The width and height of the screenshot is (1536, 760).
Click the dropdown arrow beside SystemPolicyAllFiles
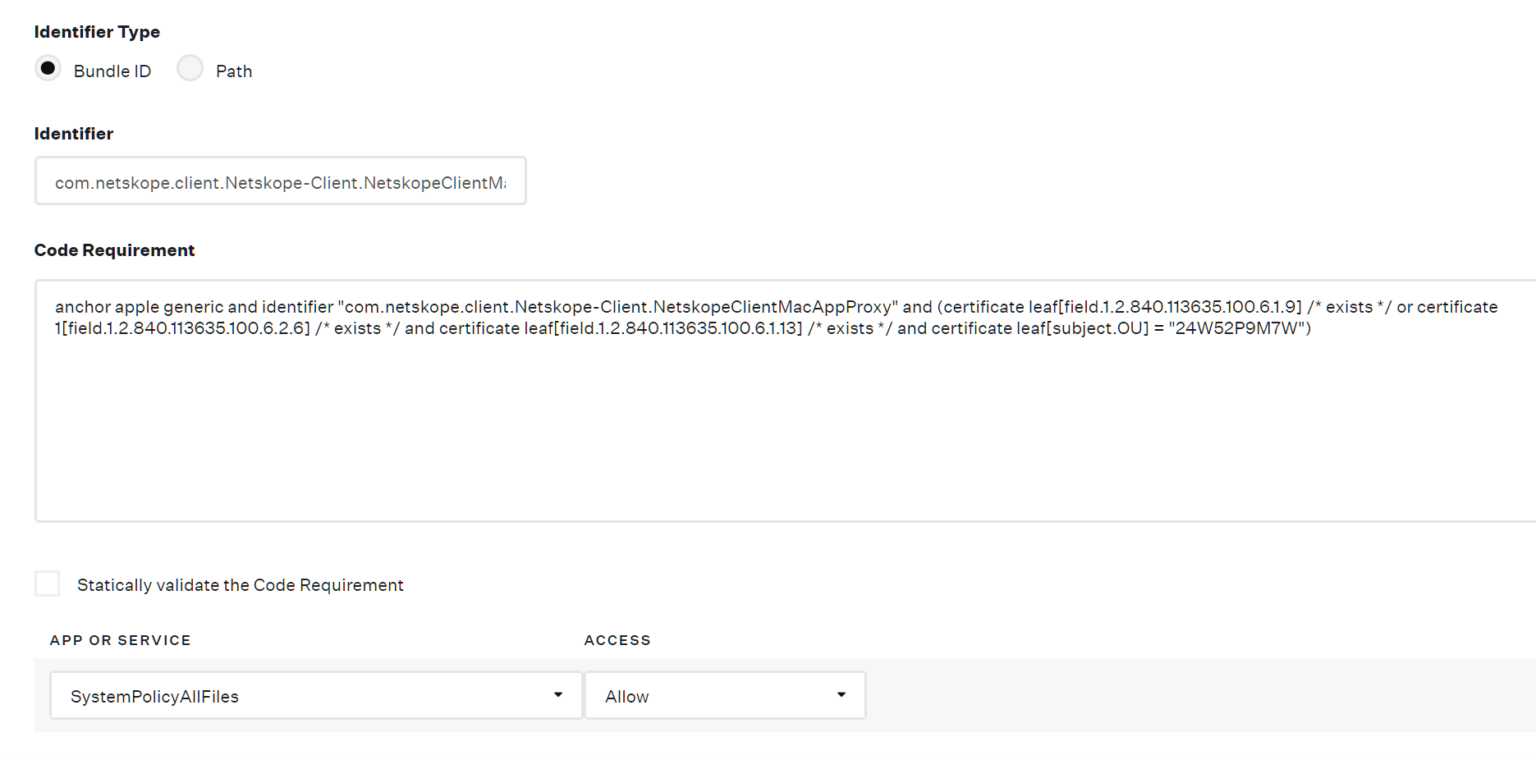point(558,695)
